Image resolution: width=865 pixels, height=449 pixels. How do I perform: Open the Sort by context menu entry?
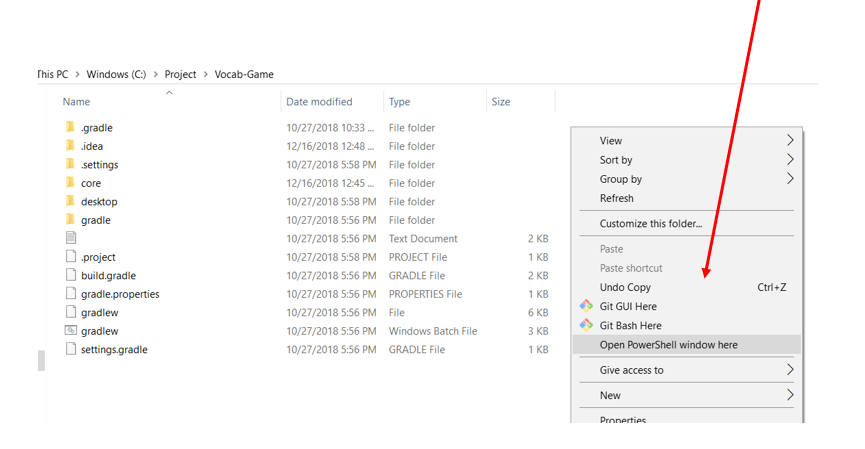tap(686, 160)
